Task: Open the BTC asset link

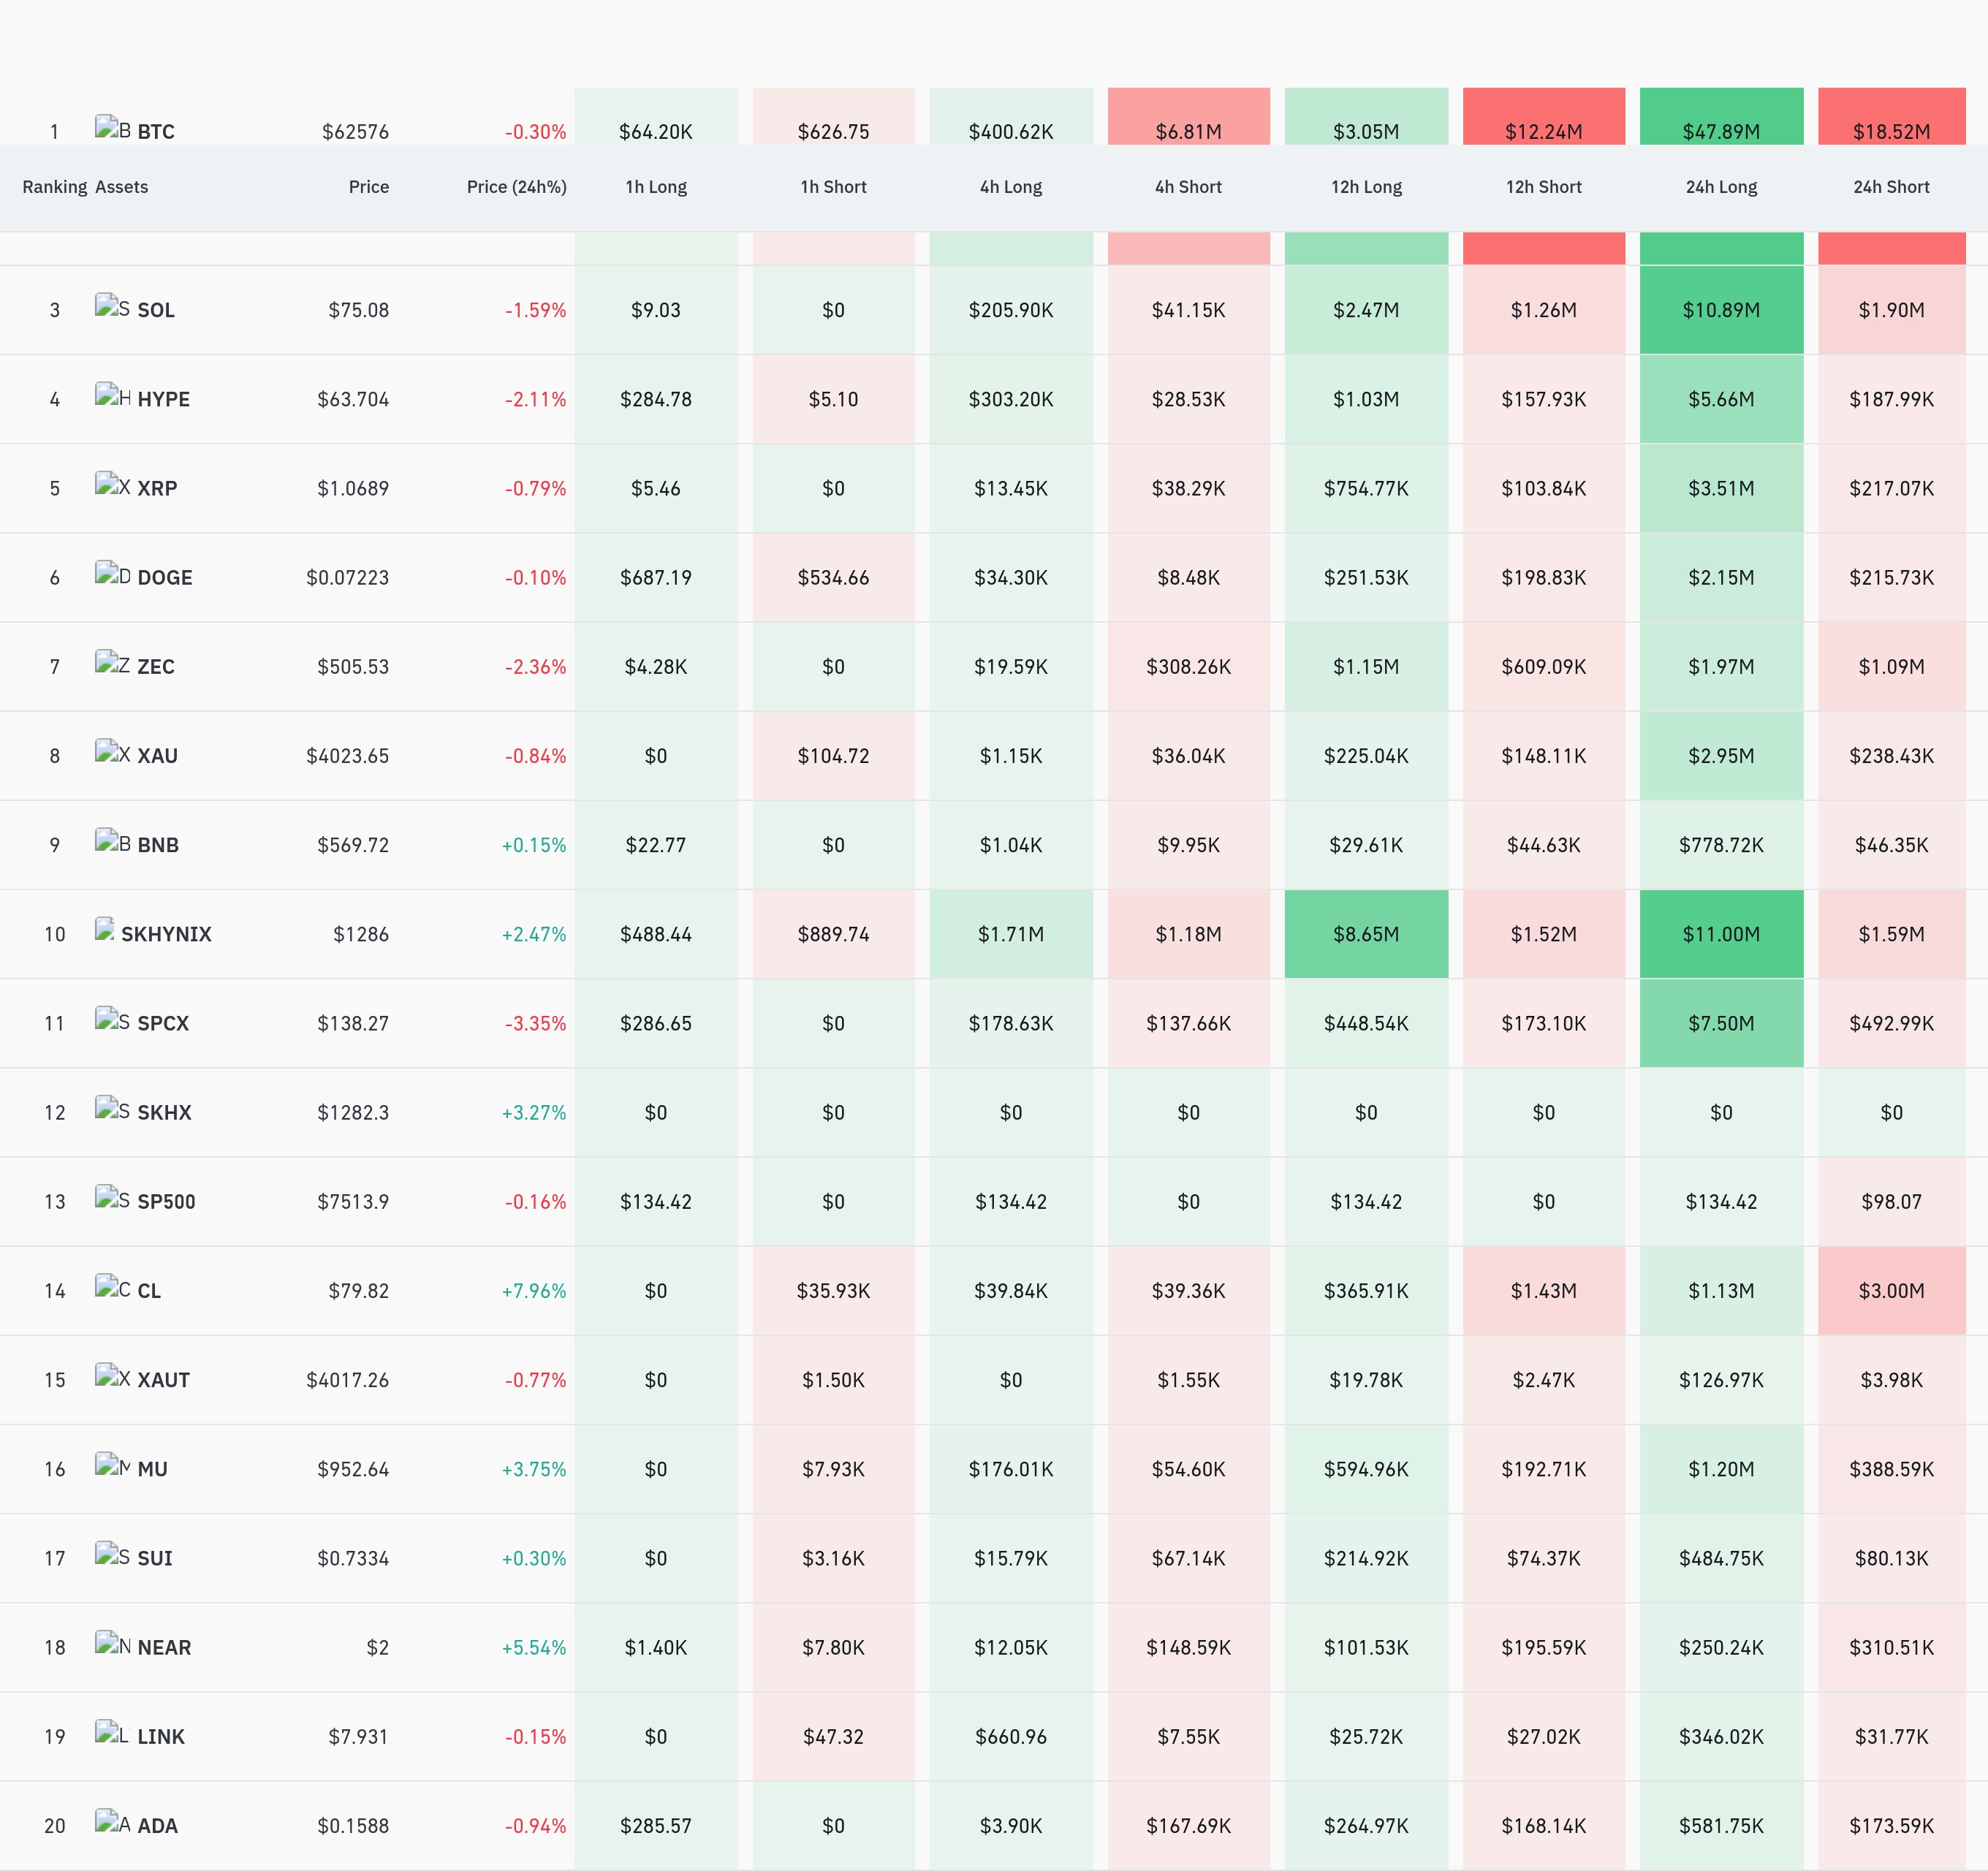Action: click(x=155, y=132)
